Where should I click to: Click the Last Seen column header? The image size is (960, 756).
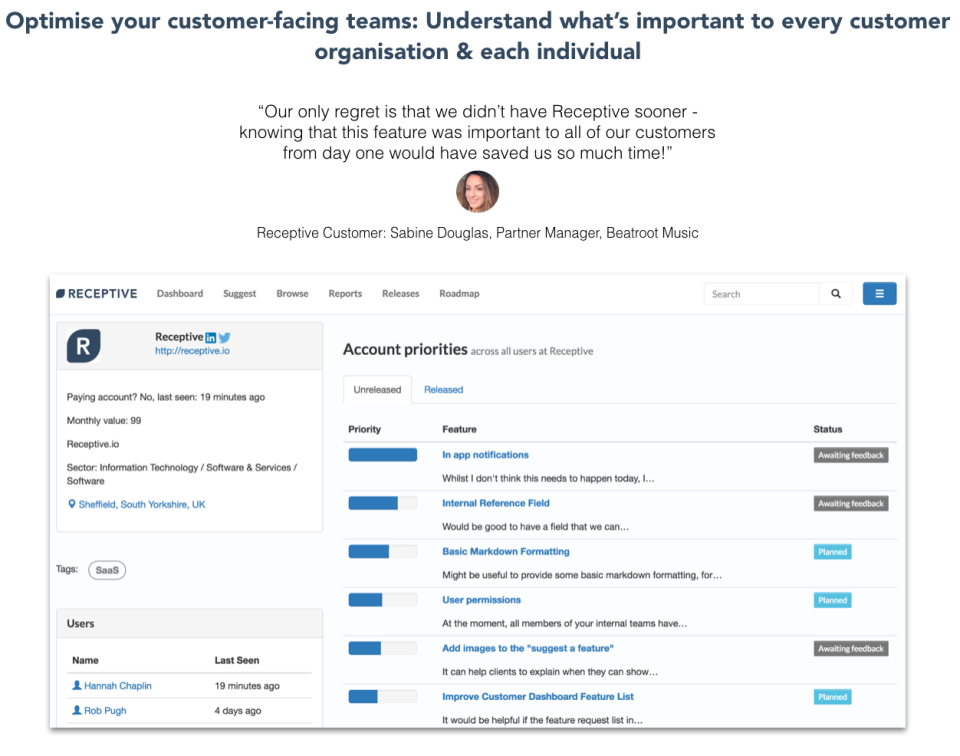tap(237, 661)
